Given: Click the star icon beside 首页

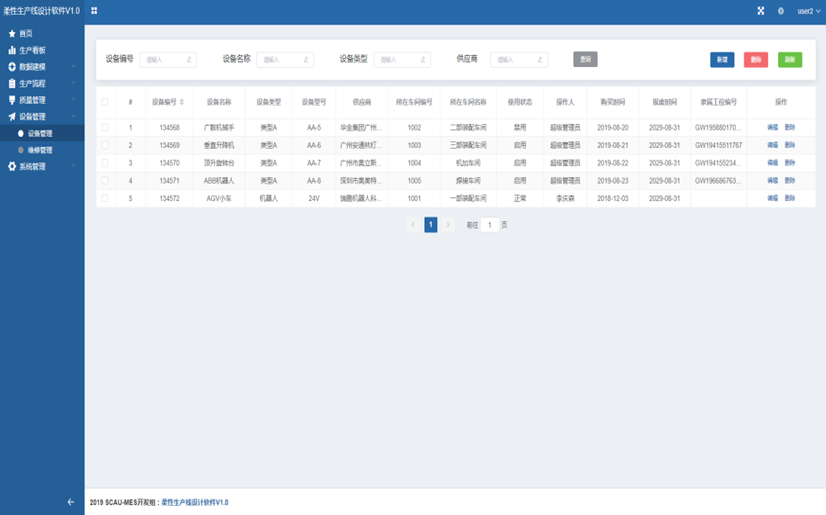Looking at the screenshot, I should click(x=12, y=33).
